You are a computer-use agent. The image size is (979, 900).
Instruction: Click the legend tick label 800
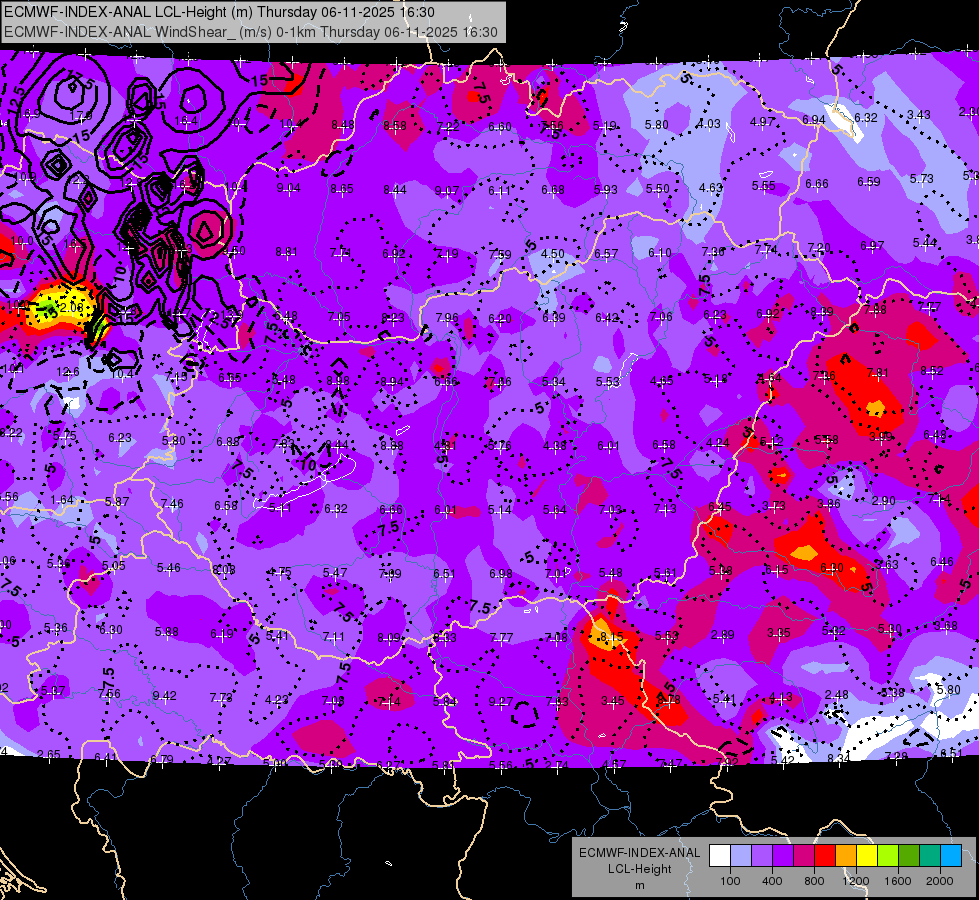814,881
